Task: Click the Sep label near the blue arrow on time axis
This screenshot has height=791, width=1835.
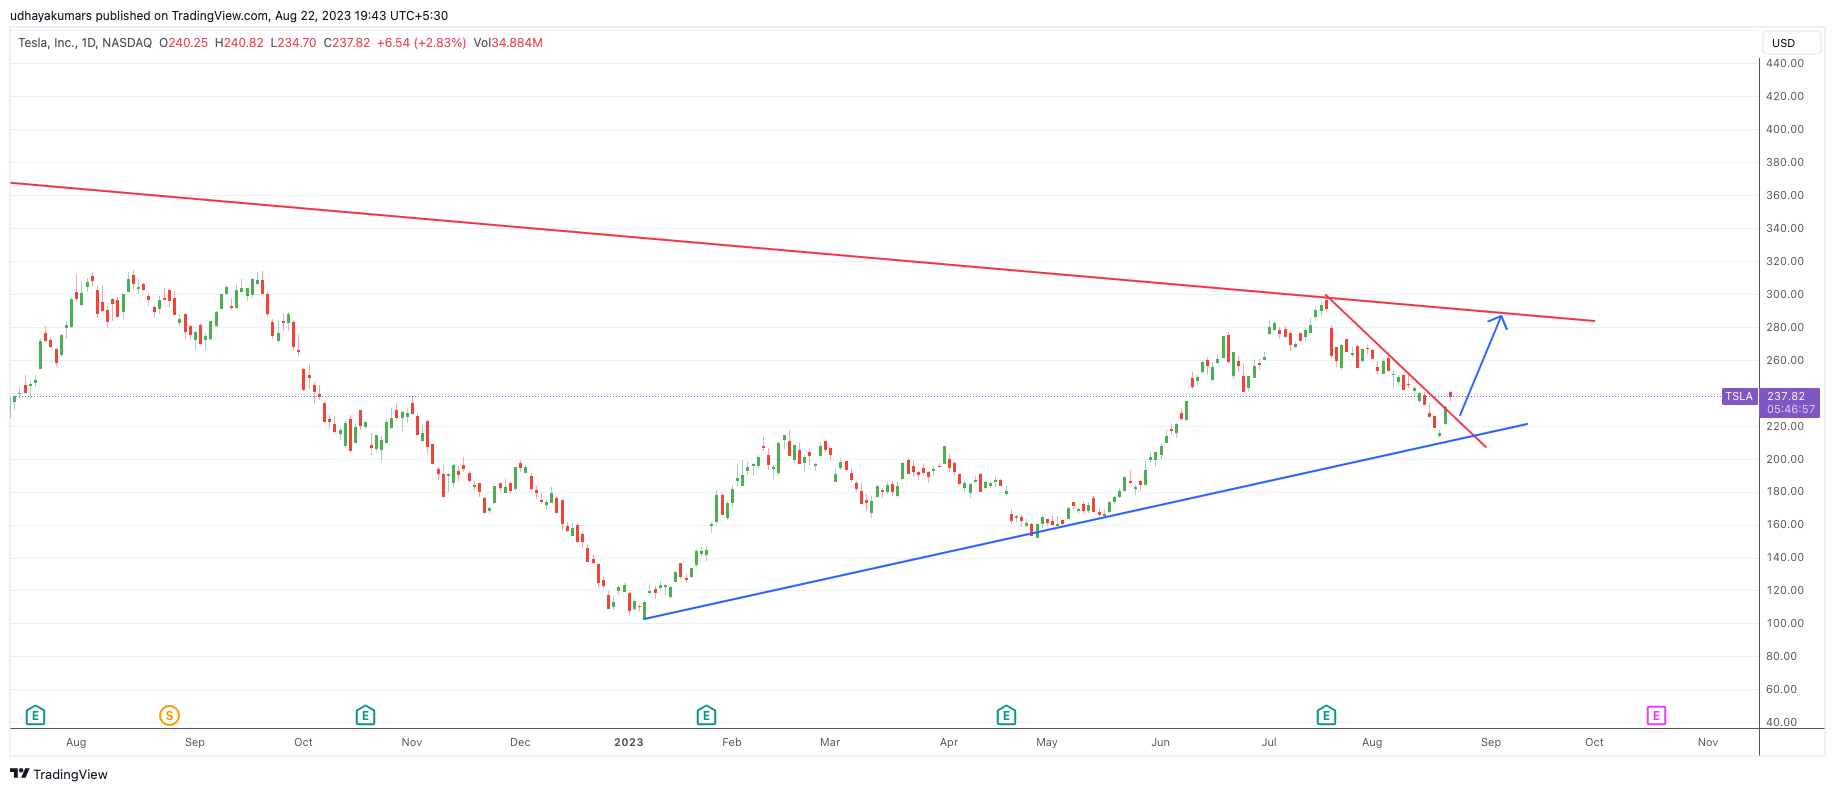Action: pyautogui.click(x=1491, y=742)
